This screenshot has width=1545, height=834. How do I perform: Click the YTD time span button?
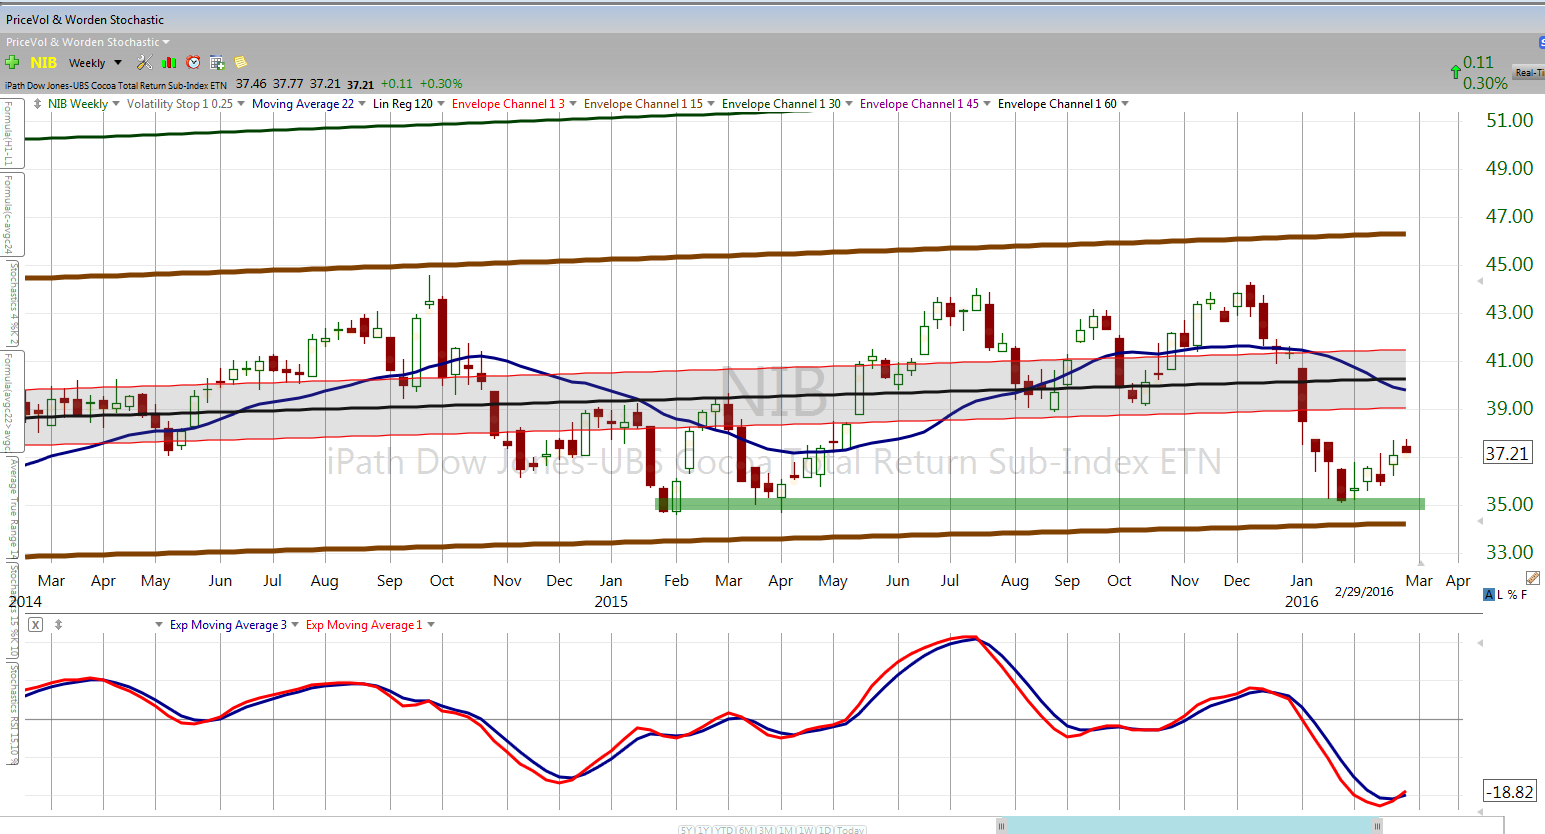726,830
